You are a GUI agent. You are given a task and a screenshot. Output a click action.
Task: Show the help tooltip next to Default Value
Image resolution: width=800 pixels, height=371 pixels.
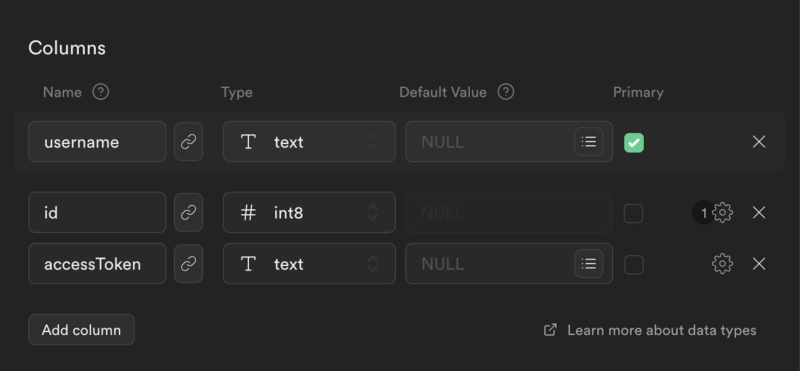[x=506, y=92]
